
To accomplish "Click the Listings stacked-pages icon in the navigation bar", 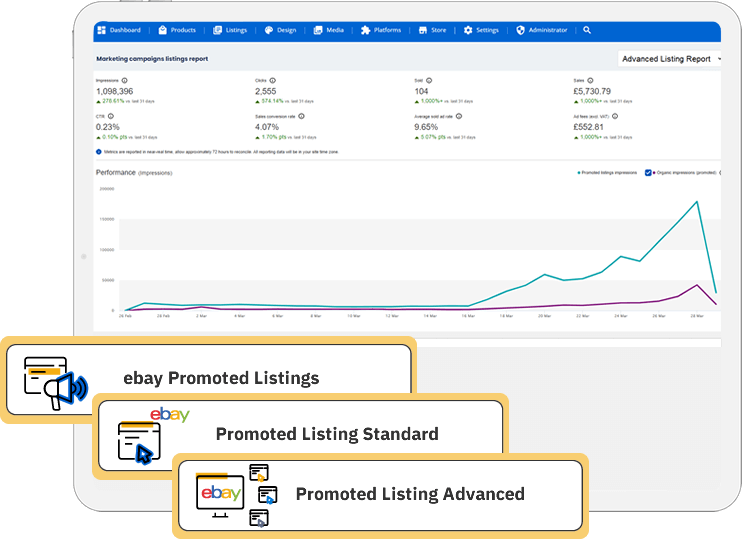I will 217,30.
